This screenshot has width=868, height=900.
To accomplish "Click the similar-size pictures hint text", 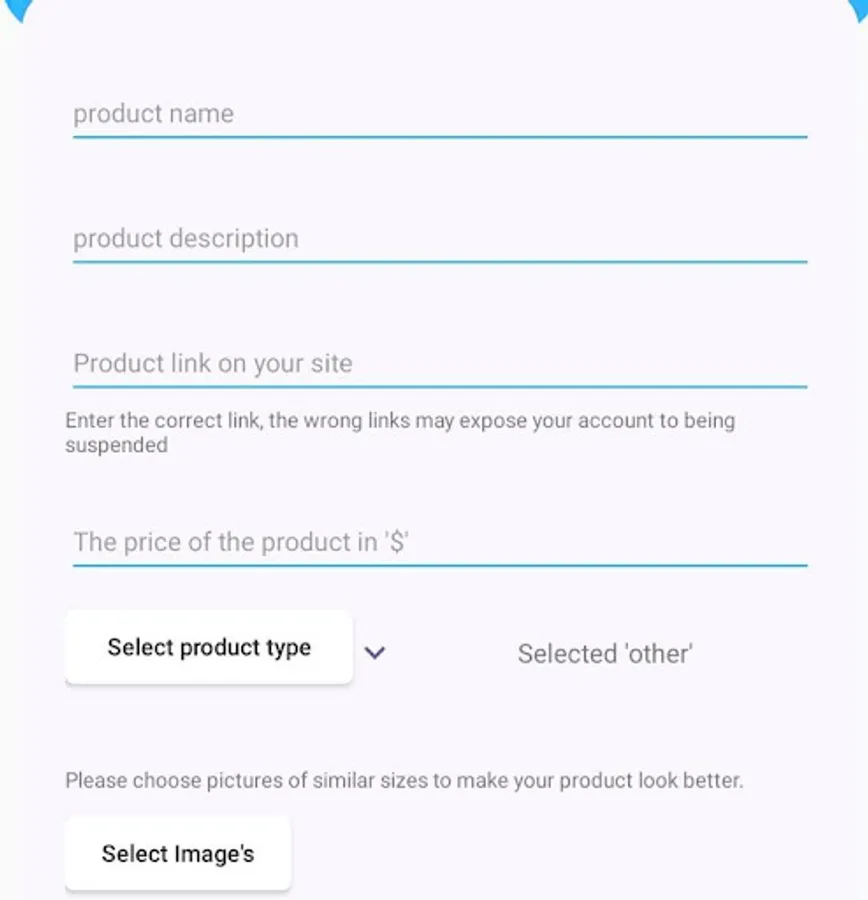I will coord(404,780).
